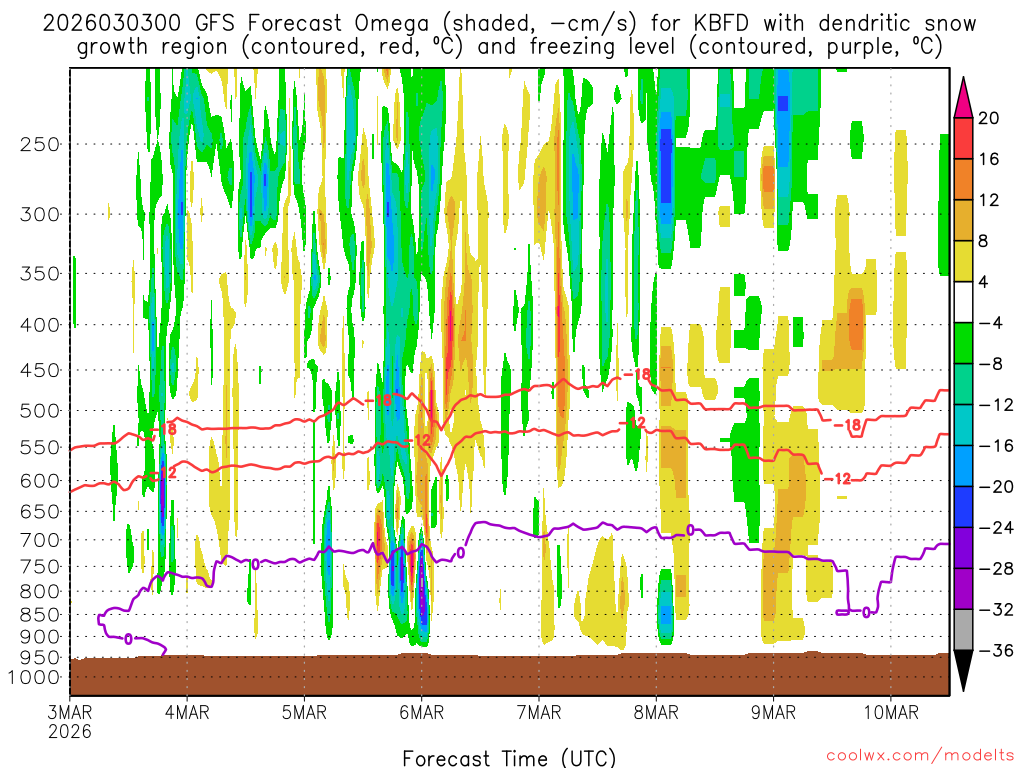This screenshot has height=768, width=1024.
Task: Select the purple colorbar swatch between -28 and -32
Action: tap(964, 589)
